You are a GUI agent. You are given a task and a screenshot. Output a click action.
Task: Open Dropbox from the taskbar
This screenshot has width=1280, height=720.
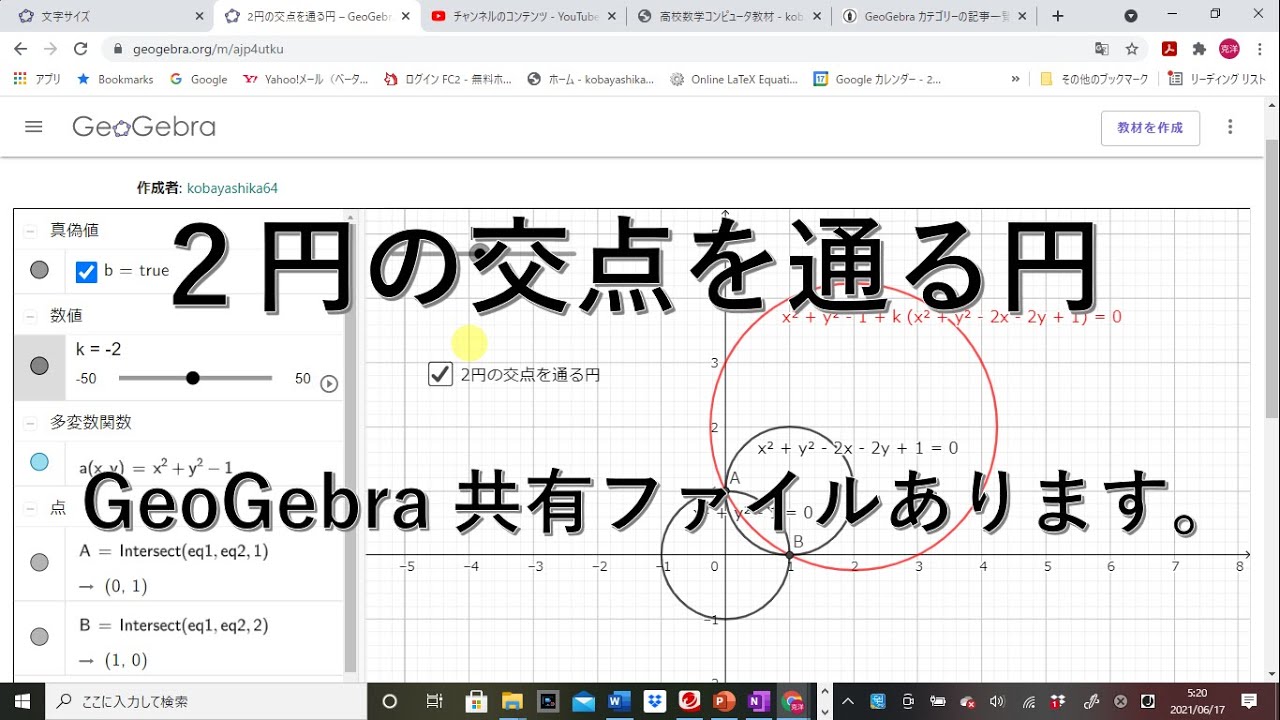pyautogui.click(x=655, y=701)
